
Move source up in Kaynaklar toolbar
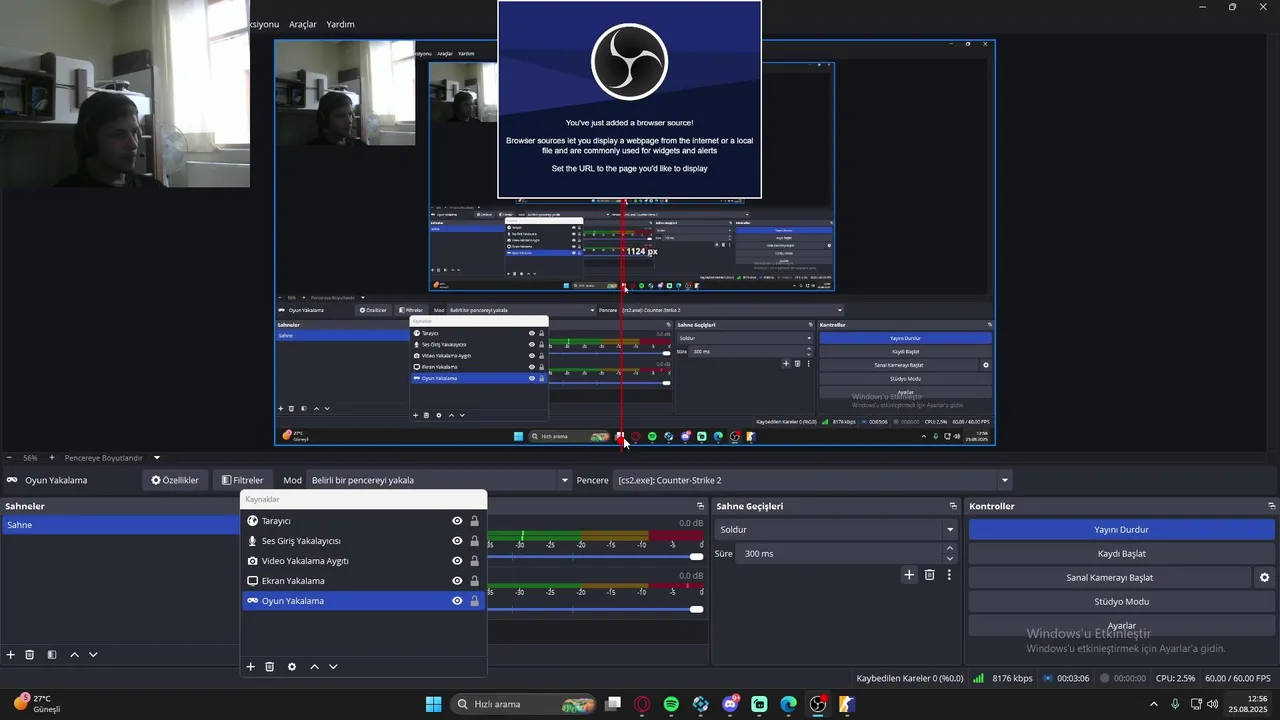point(314,666)
